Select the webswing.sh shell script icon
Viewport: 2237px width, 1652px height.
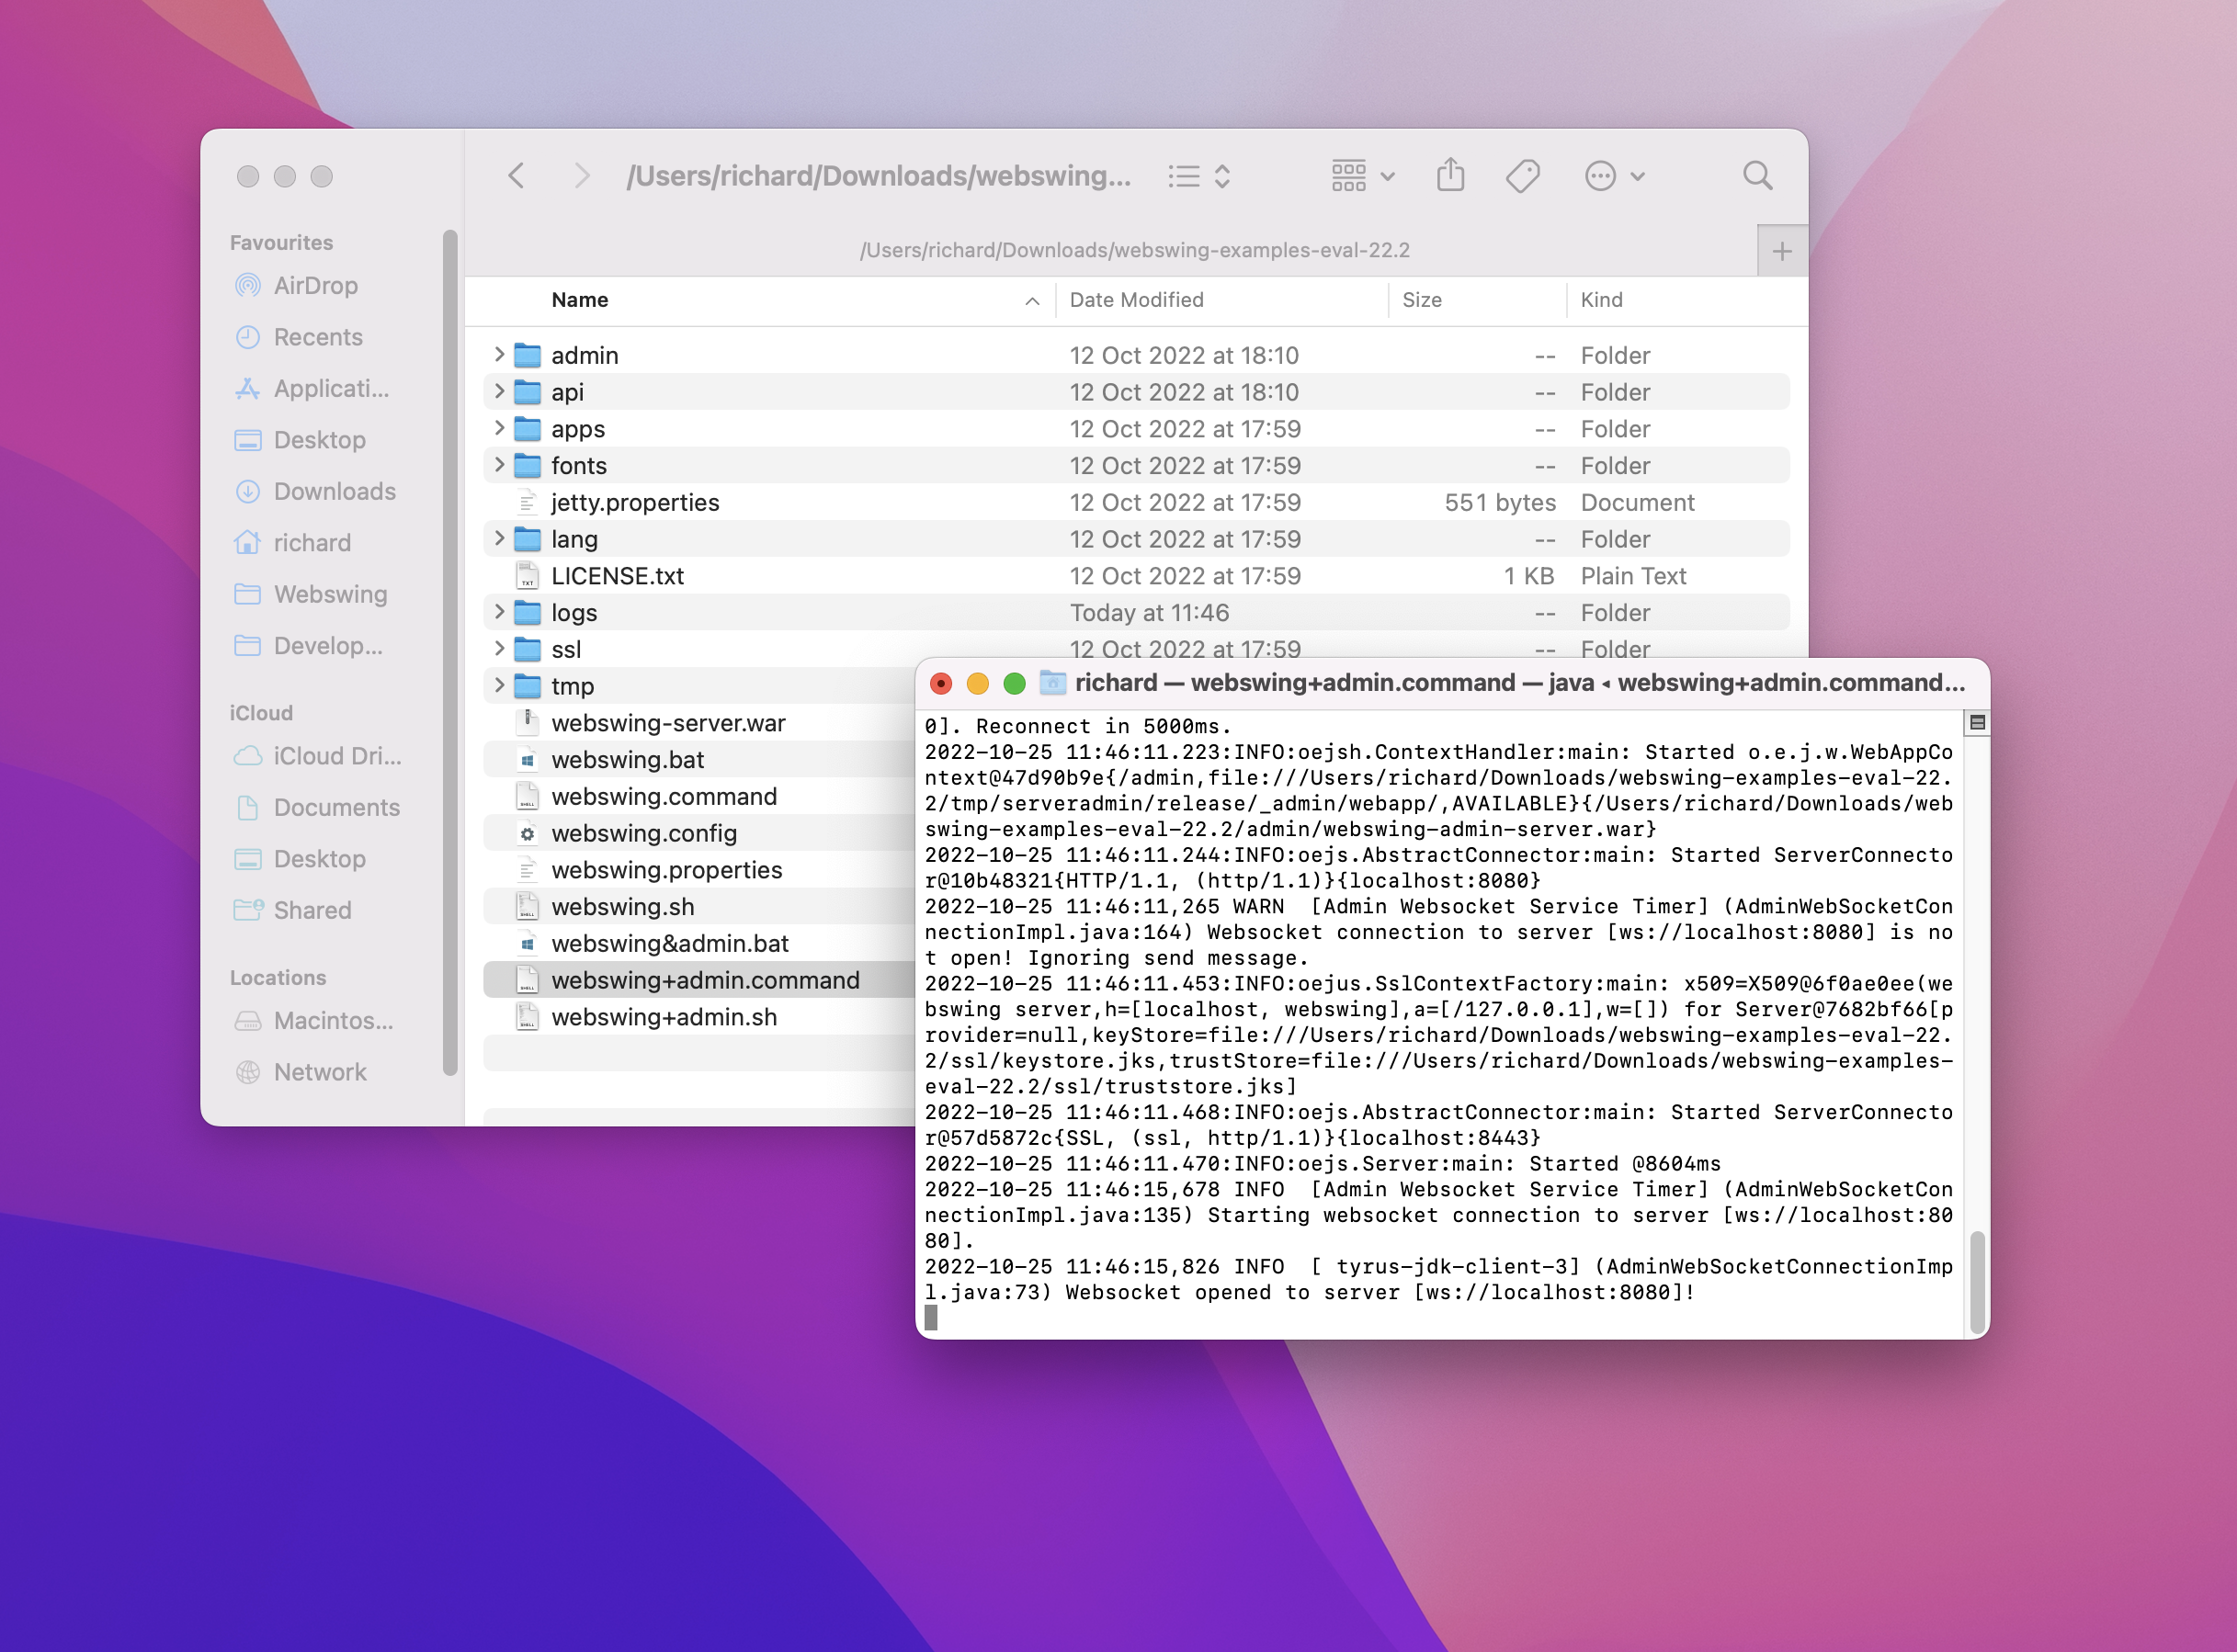(527, 907)
